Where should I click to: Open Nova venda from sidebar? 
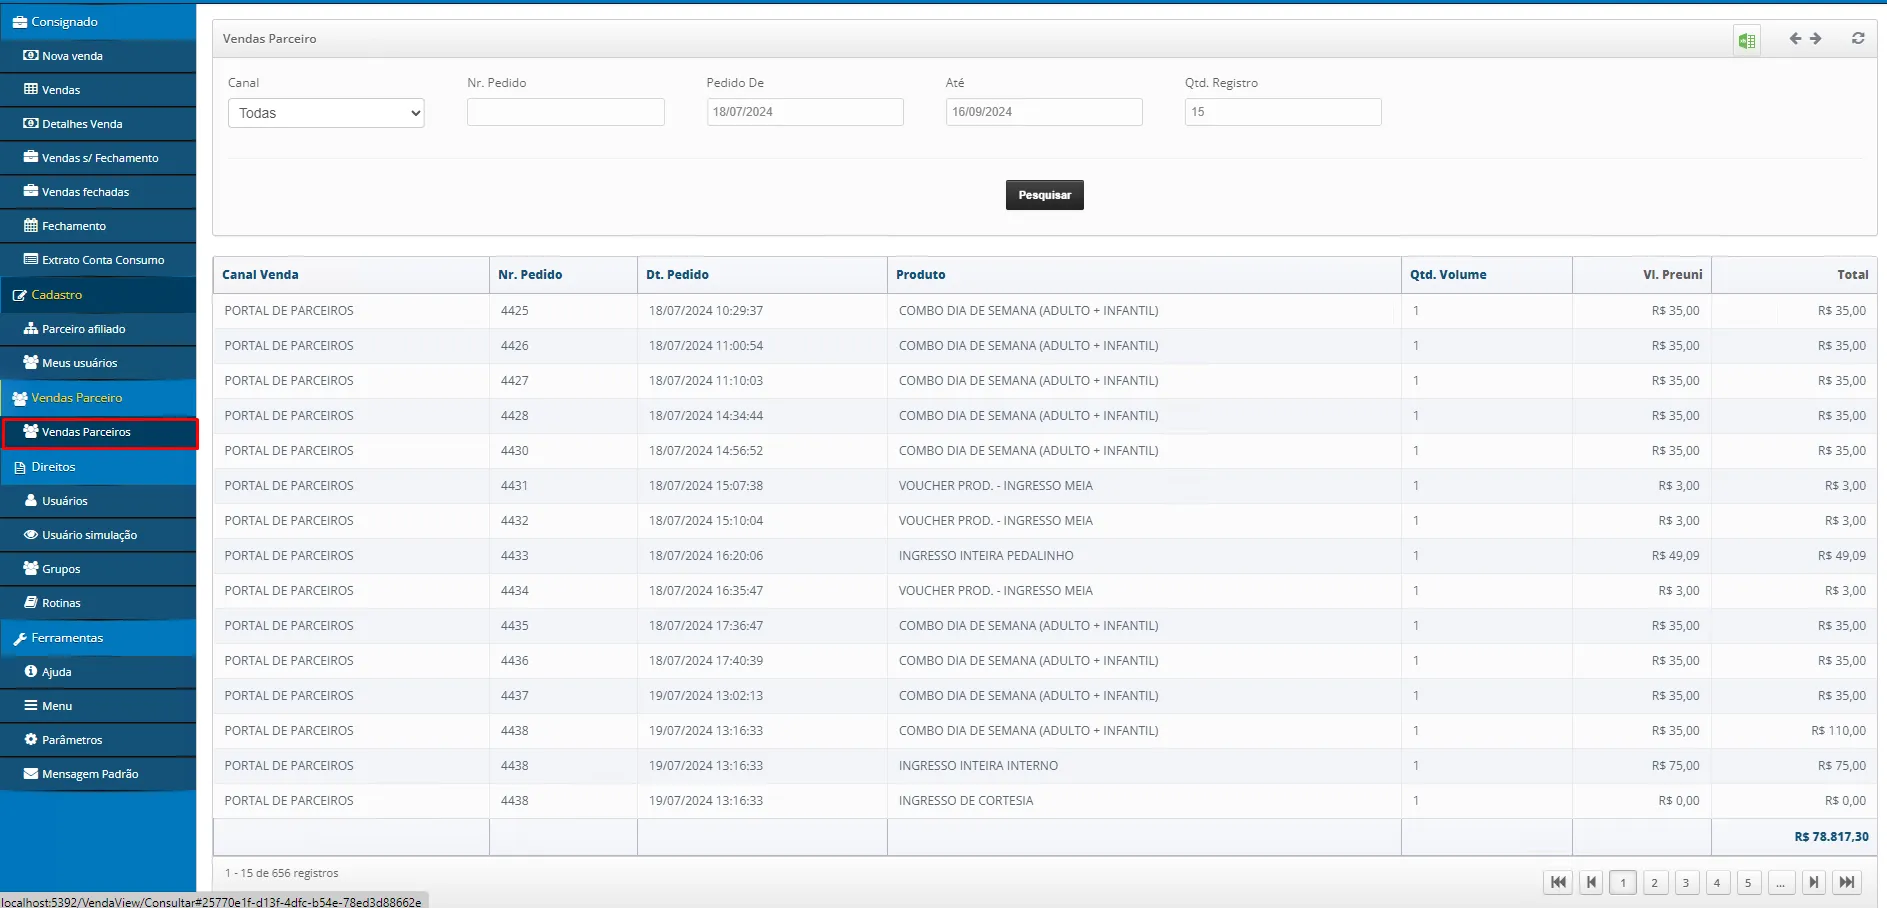click(x=72, y=56)
